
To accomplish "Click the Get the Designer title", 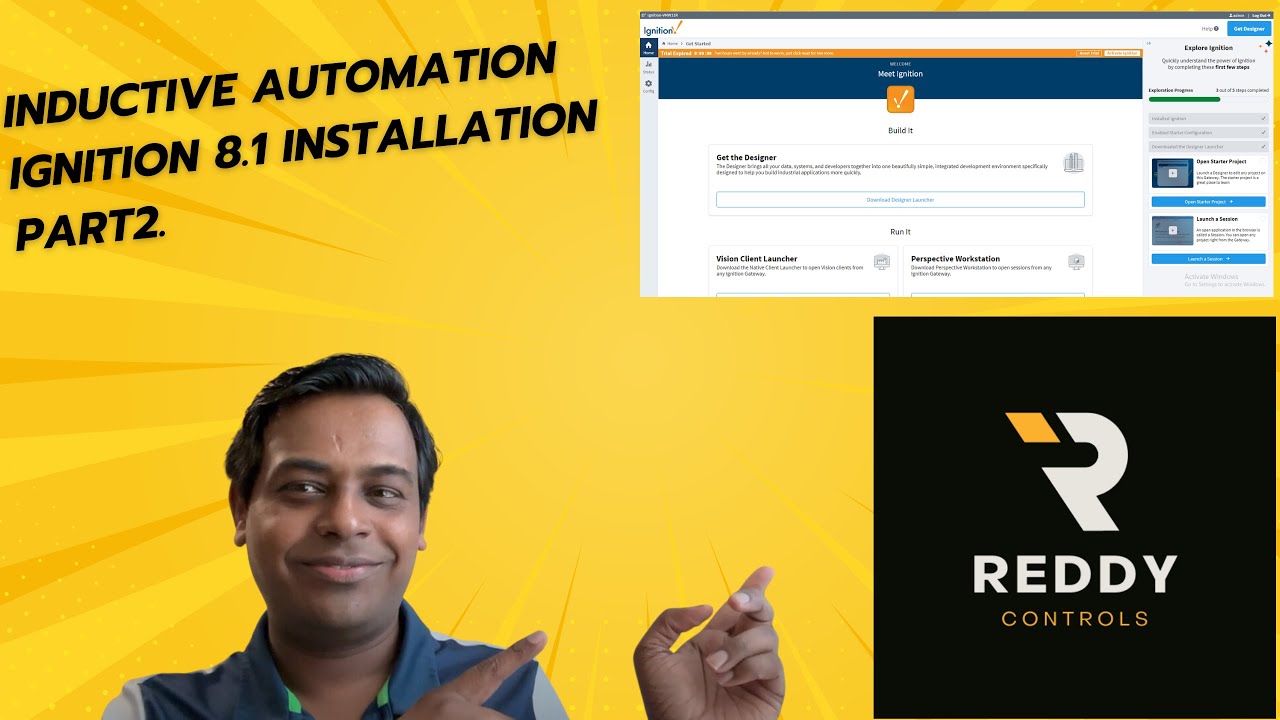I will [x=746, y=158].
